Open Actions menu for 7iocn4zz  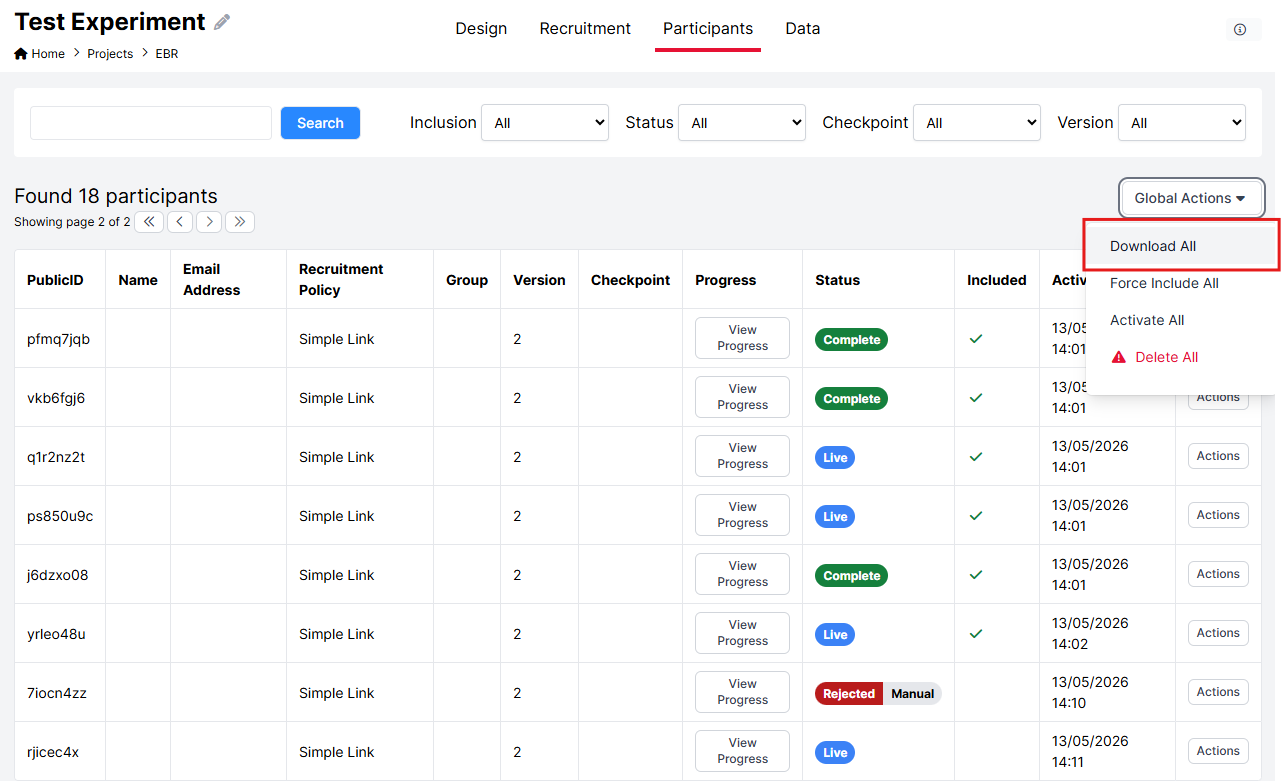(1218, 692)
